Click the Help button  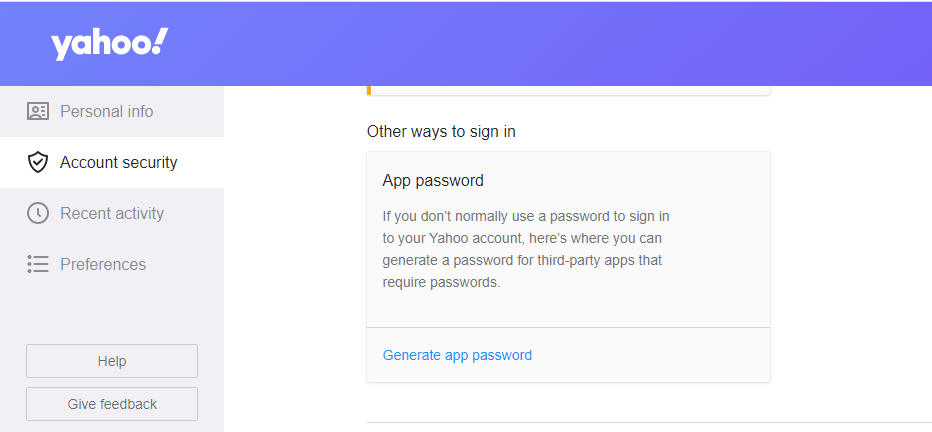point(112,361)
